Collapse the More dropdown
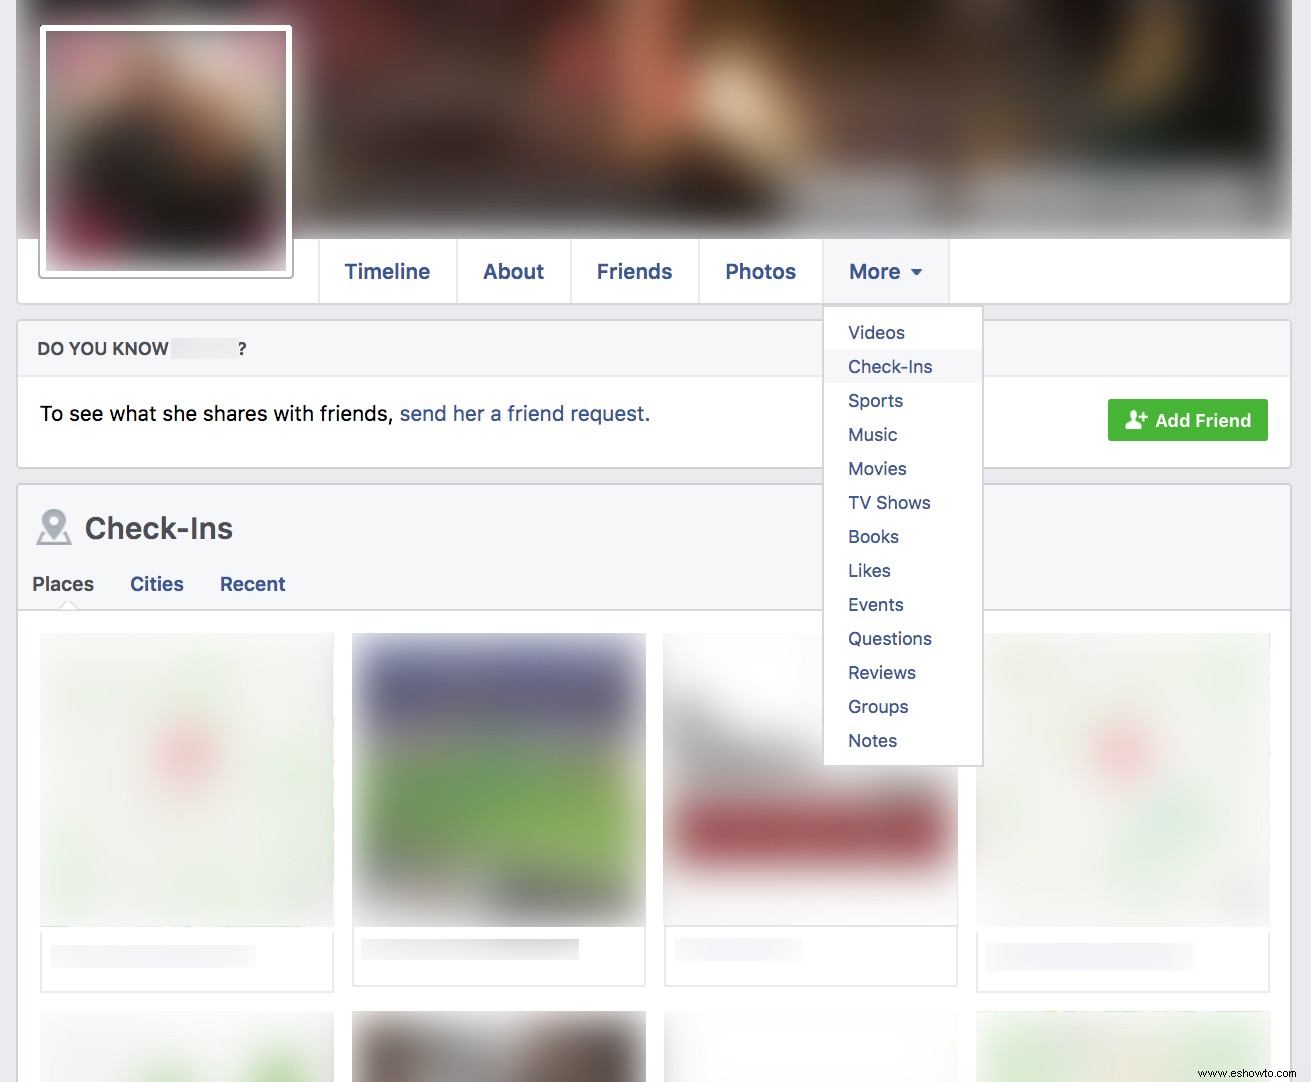Viewport: 1311px width, 1082px height. coord(885,271)
